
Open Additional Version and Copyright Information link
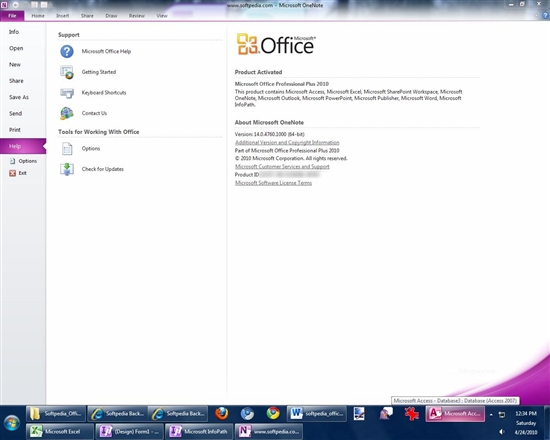click(287, 142)
